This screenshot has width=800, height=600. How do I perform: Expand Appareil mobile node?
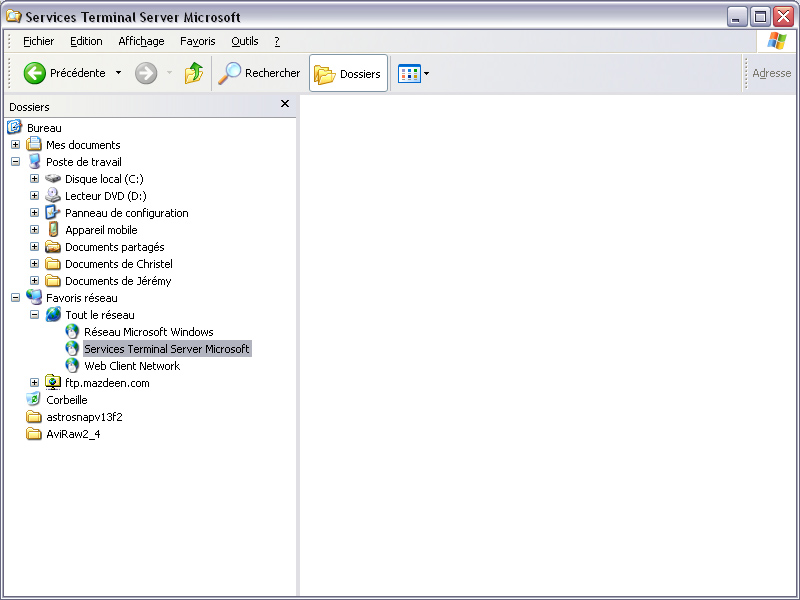(34, 230)
